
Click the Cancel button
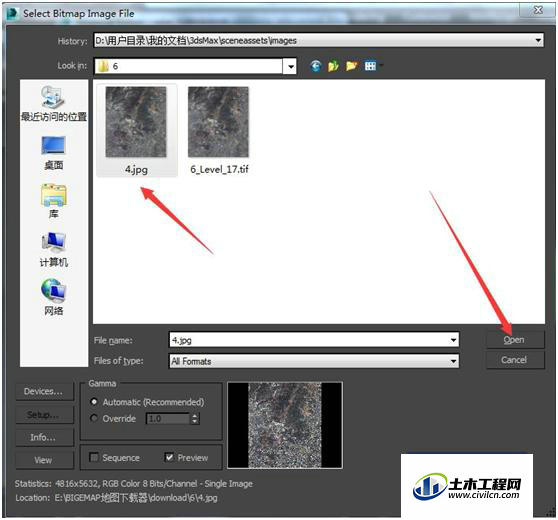(x=515, y=360)
